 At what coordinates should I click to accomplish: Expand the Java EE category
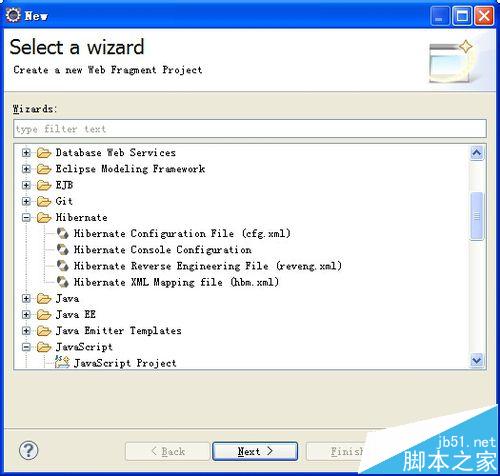(x=26, y=315)
